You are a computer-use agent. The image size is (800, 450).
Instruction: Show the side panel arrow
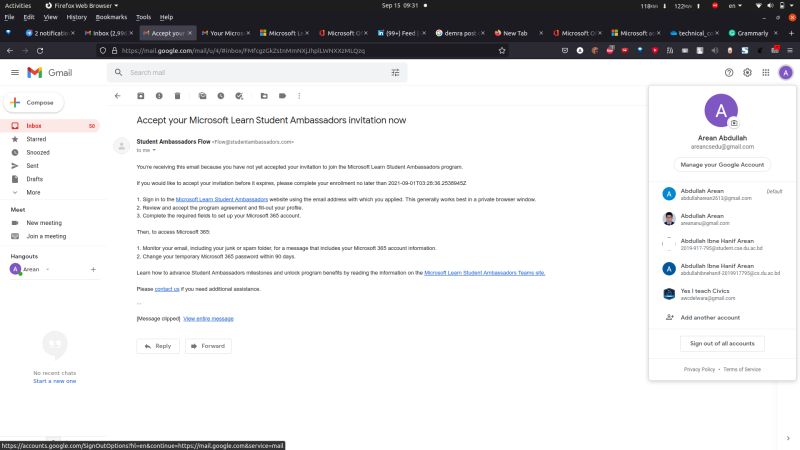[x=788, y=438]
